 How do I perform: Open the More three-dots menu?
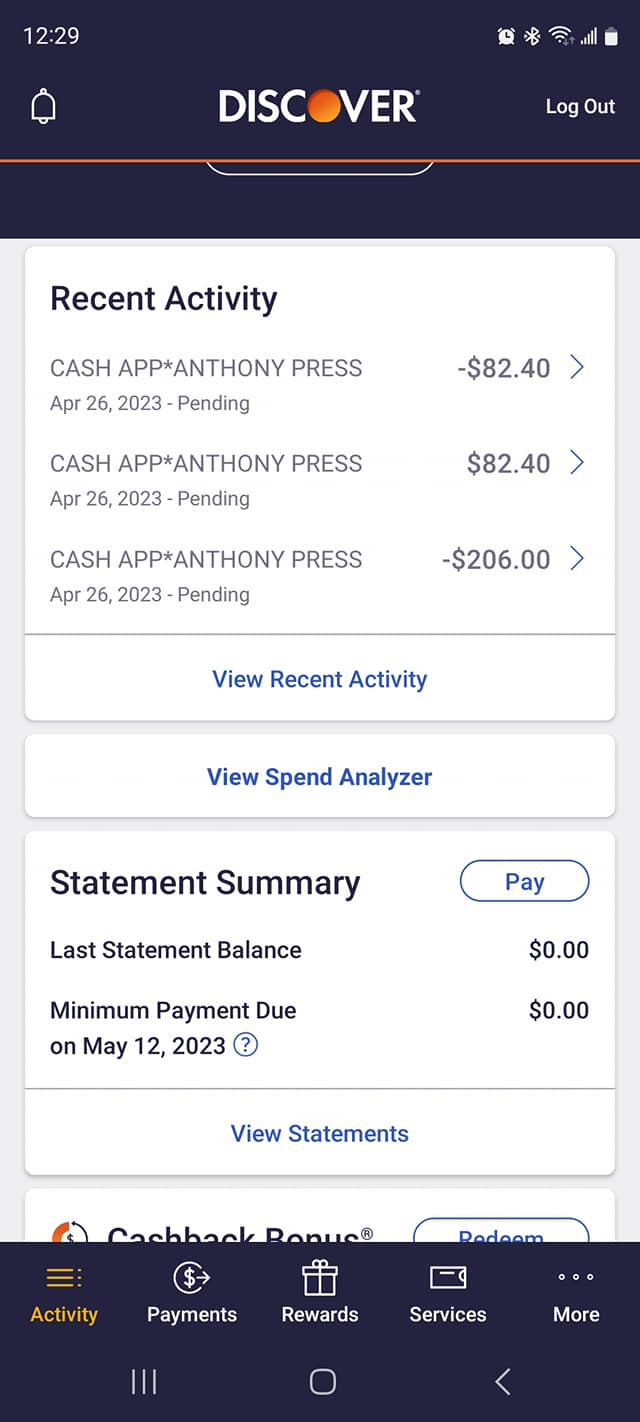tap(576, 1278)
